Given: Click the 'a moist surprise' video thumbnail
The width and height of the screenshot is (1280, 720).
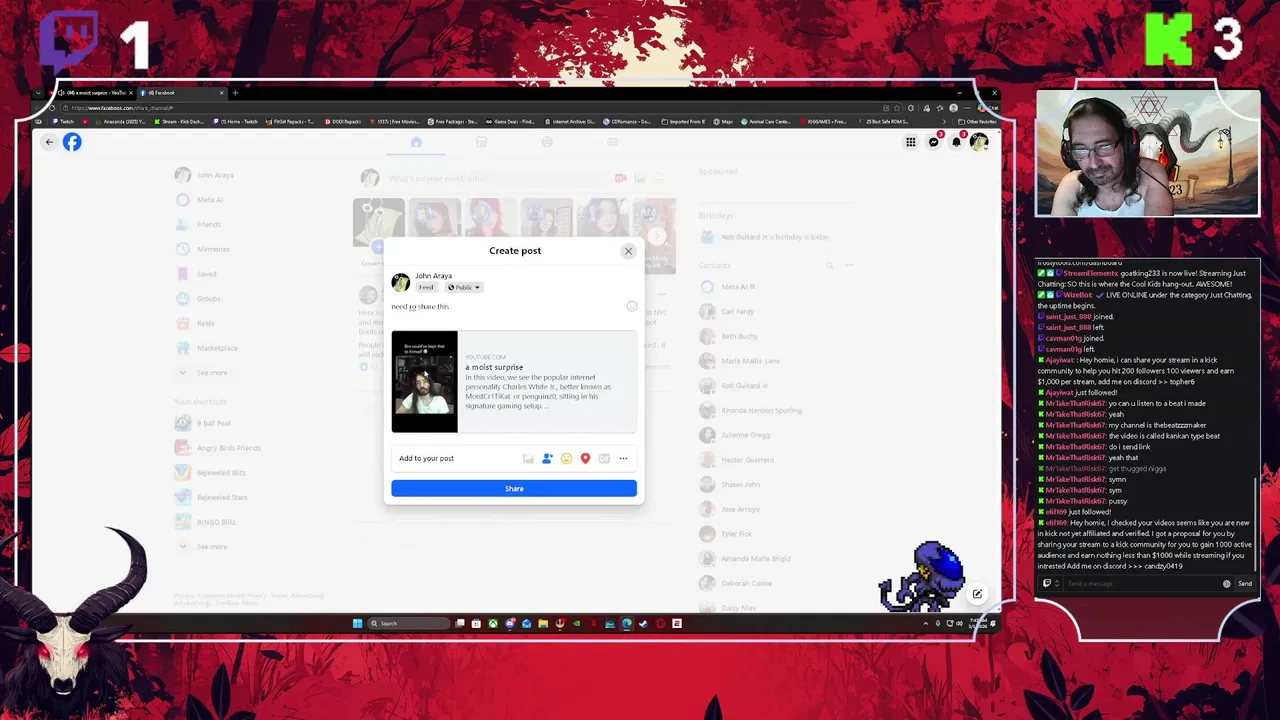Looking at the screenshot, I should 424,381.
